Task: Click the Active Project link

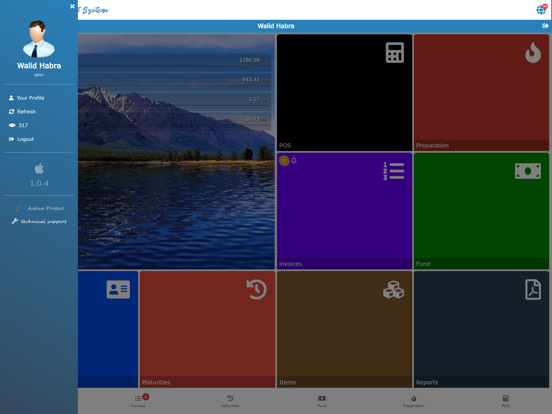Action: coord(40,208)
